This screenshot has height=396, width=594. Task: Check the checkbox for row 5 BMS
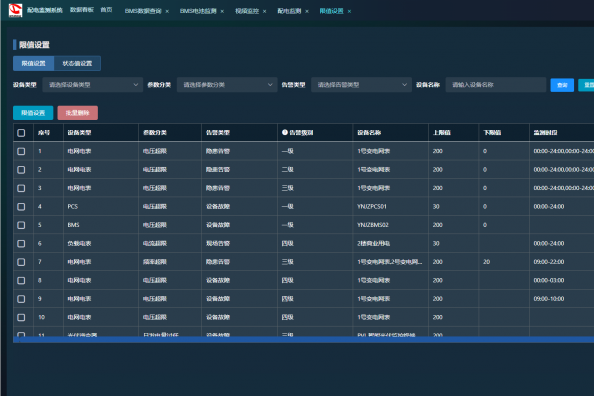[x=21, y=225]
